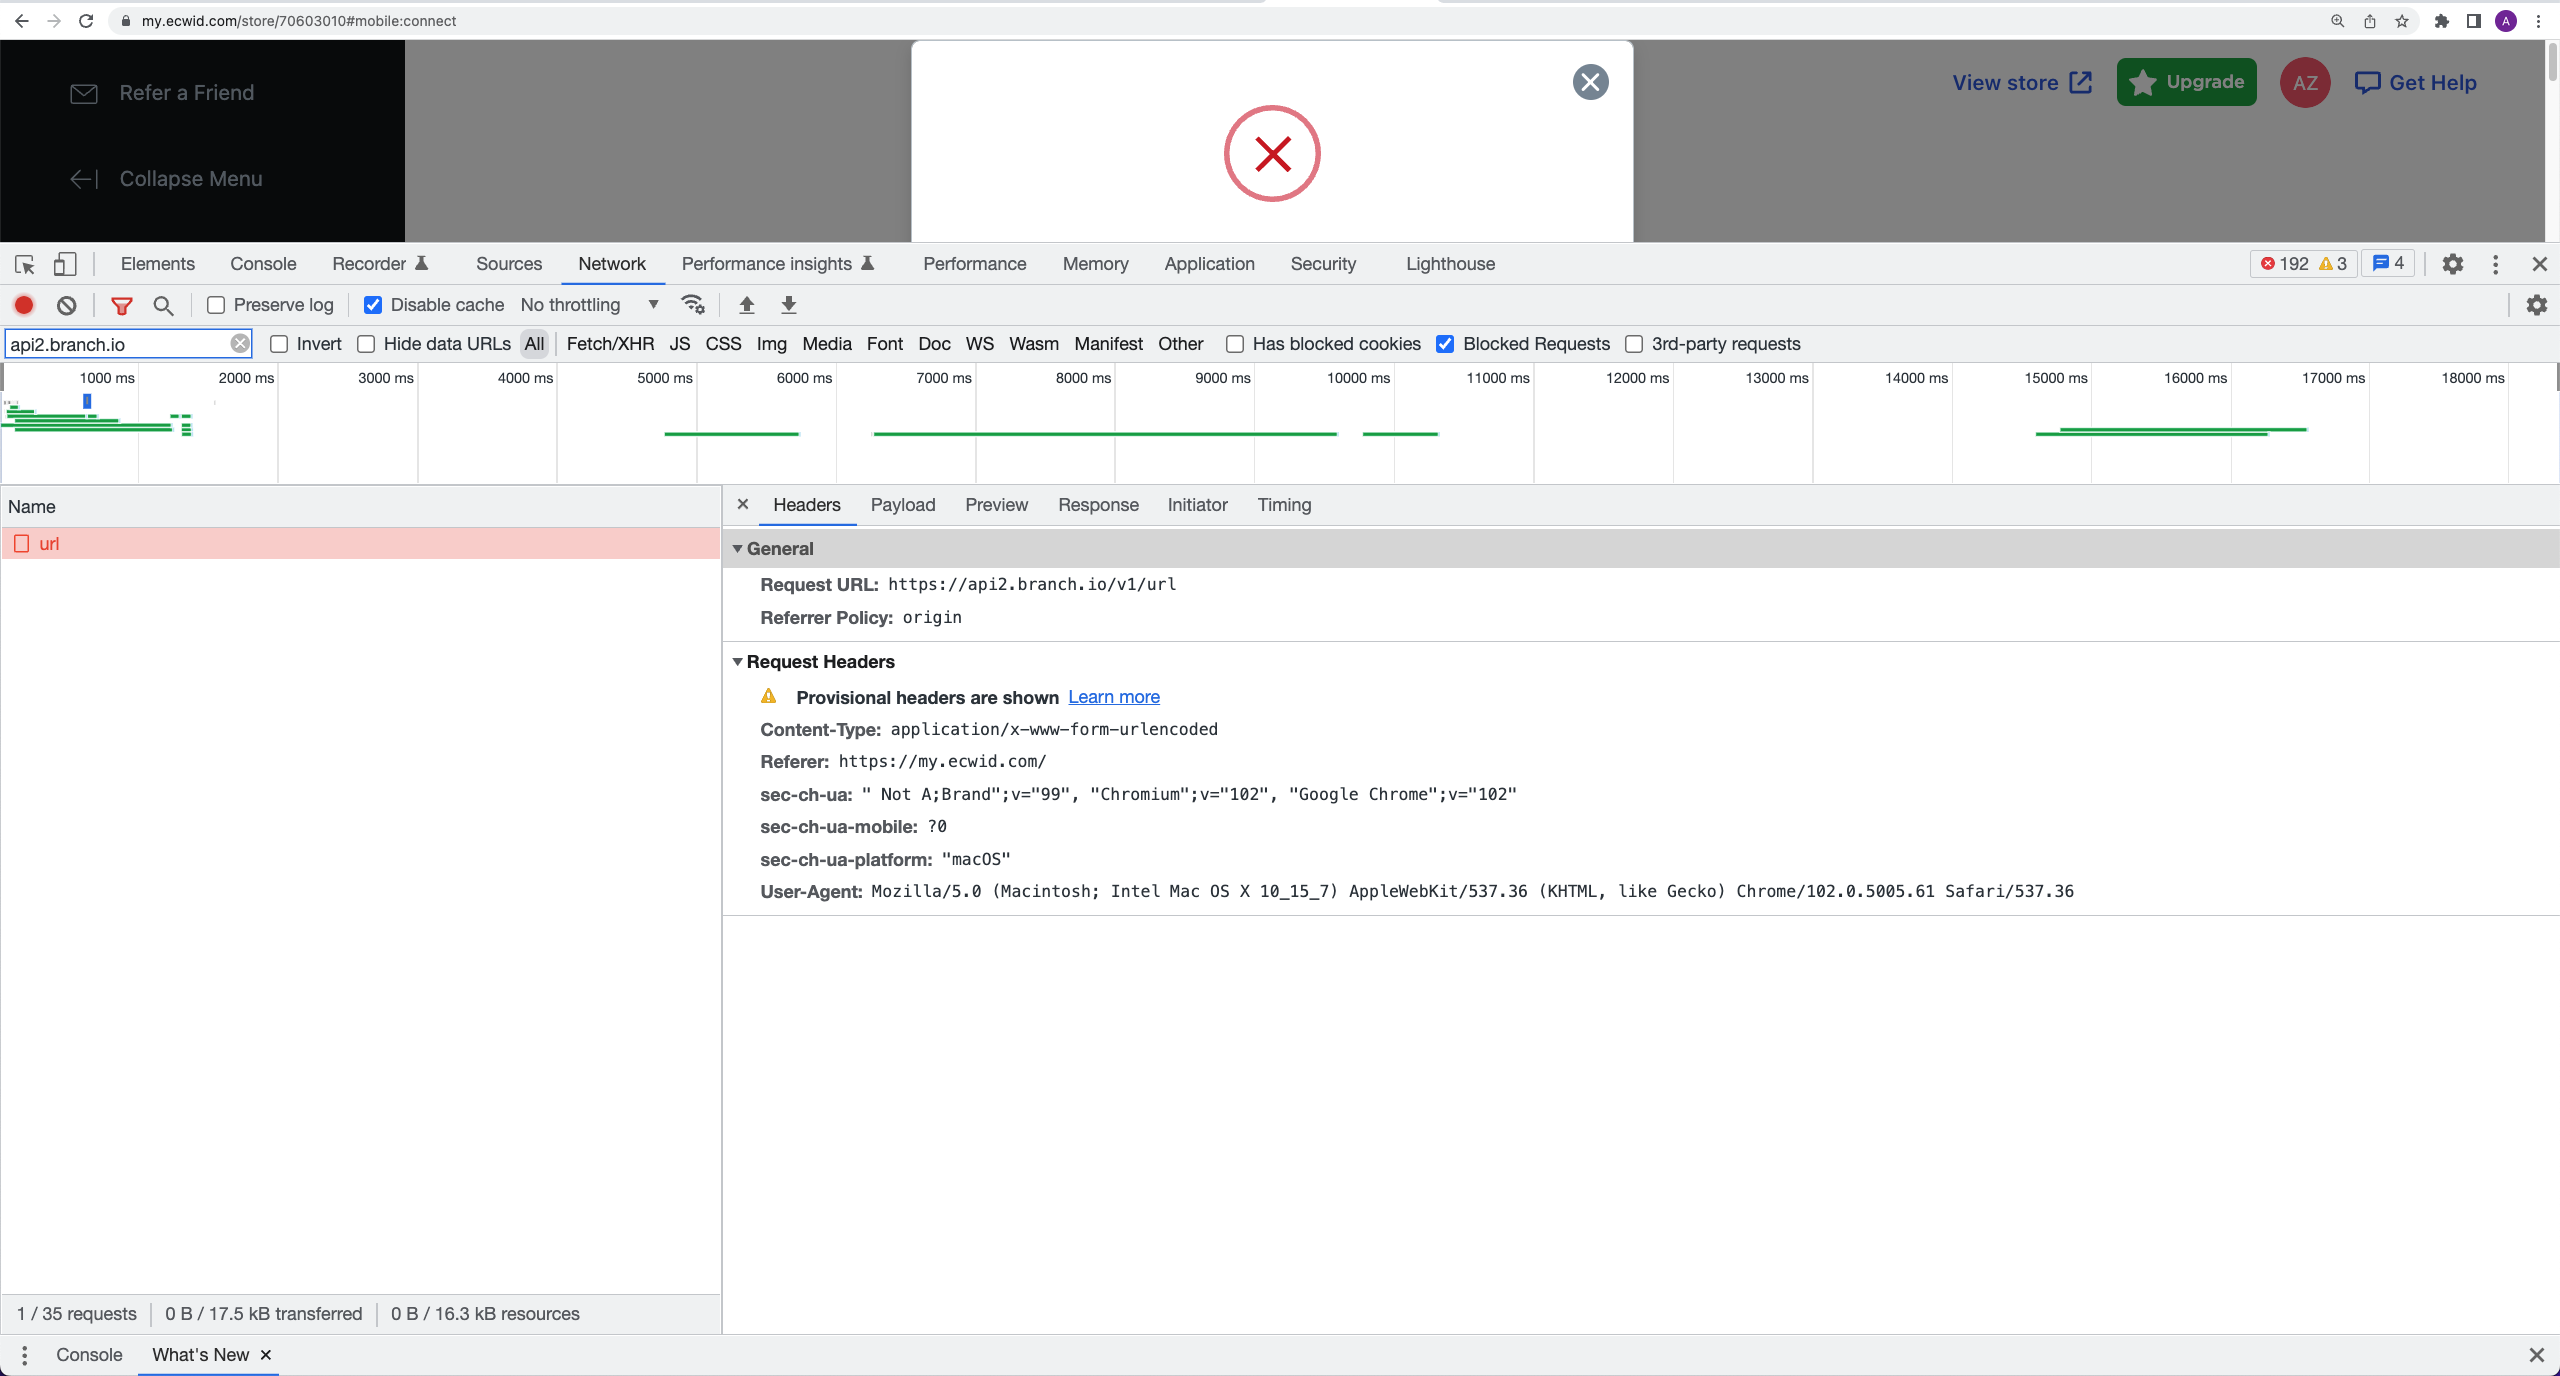Export HAR file with the download icon
The width and height of the screenshot is (2560, 1376).
(x=788, y=305)
